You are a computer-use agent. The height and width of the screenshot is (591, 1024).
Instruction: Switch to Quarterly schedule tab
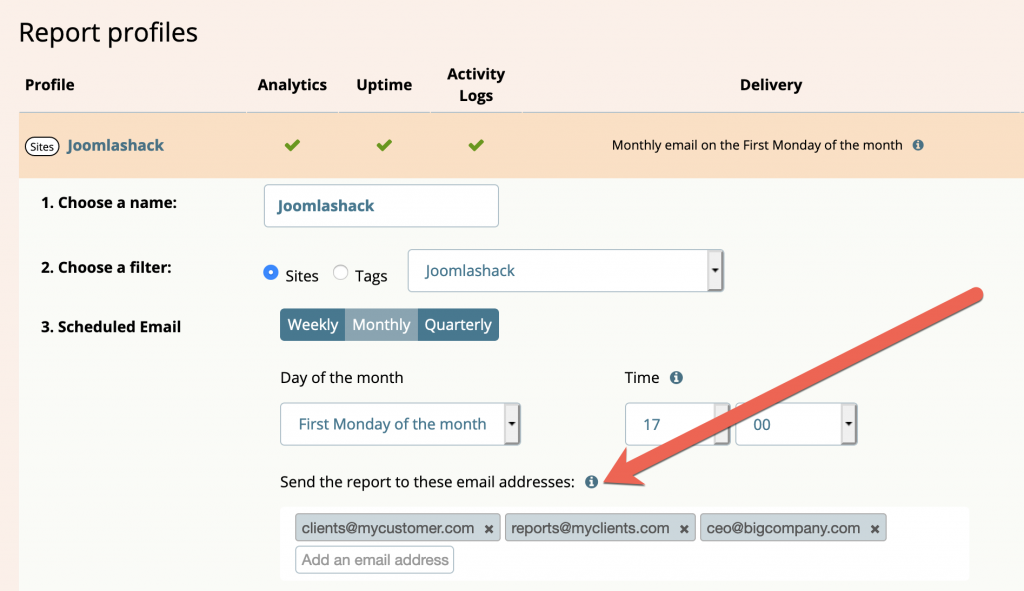(x=458, y=325)
